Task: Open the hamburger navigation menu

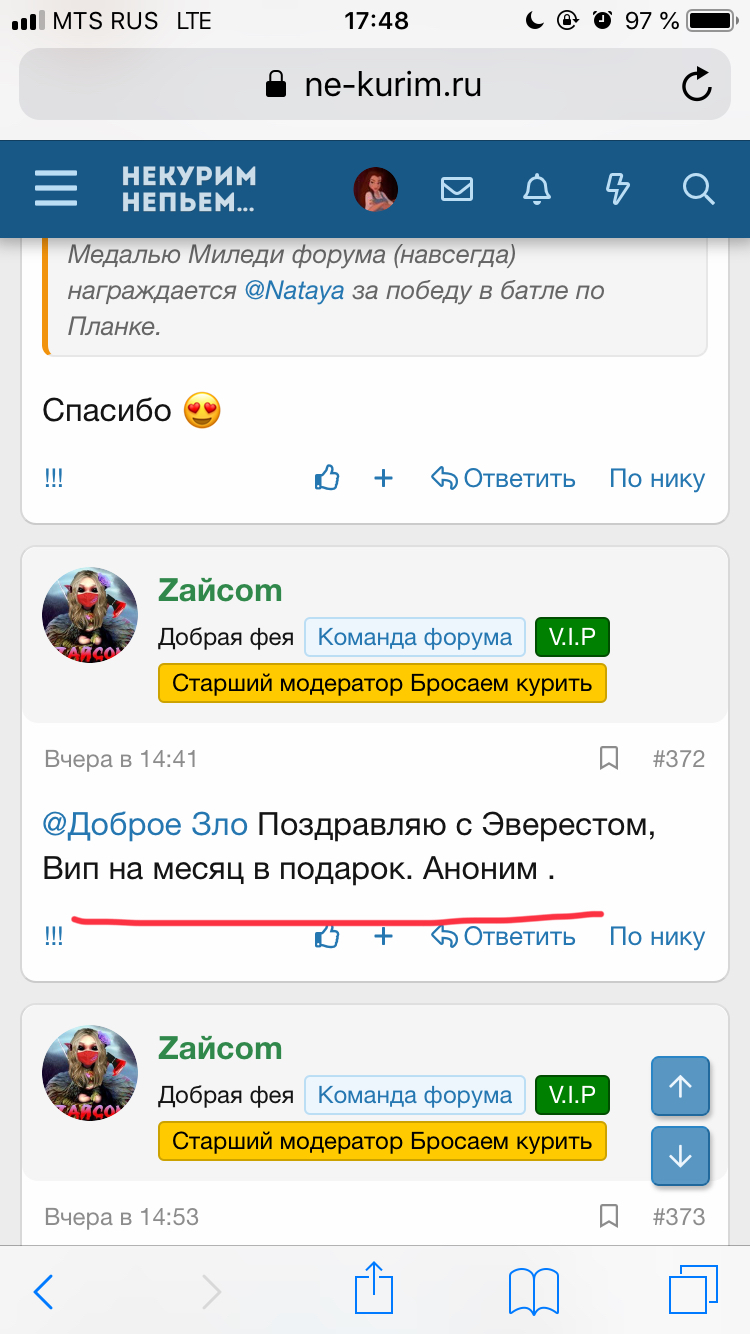Action: (56, 188)
